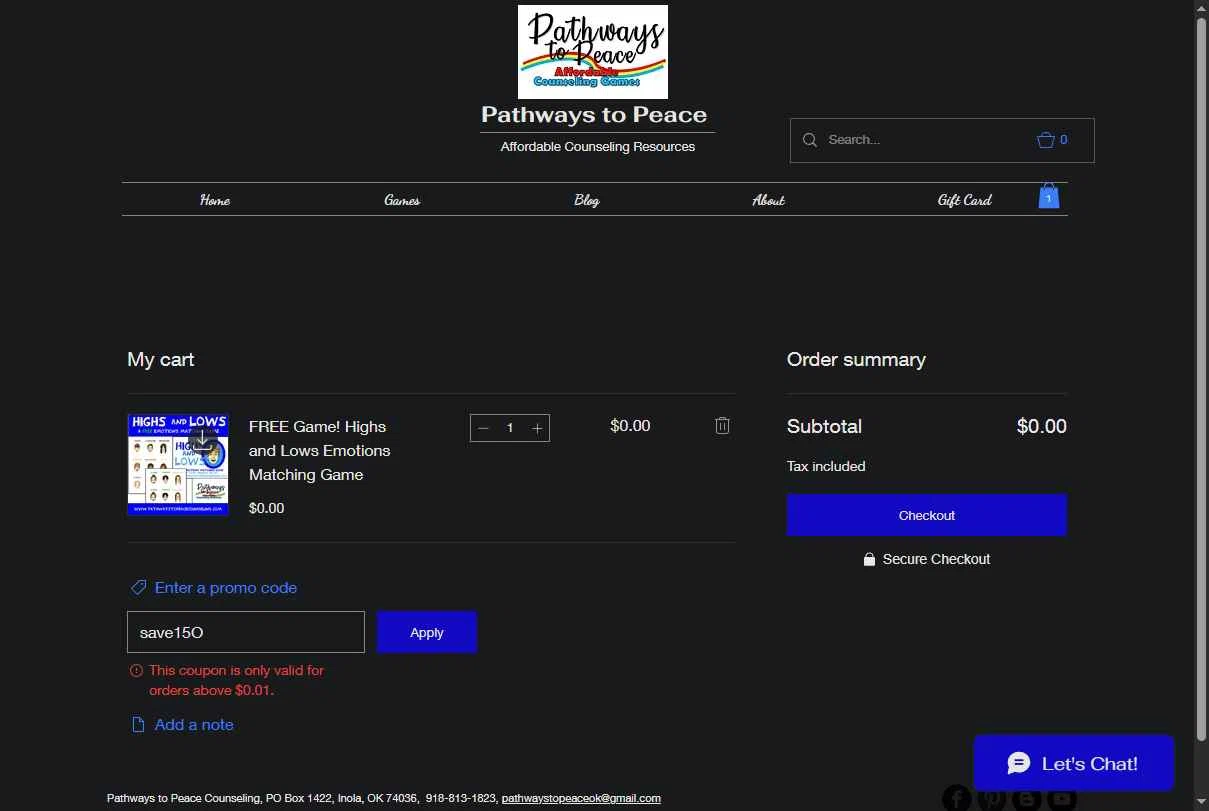
Task: Click the Secure Checkout lock icon
Action: [869, 559]
